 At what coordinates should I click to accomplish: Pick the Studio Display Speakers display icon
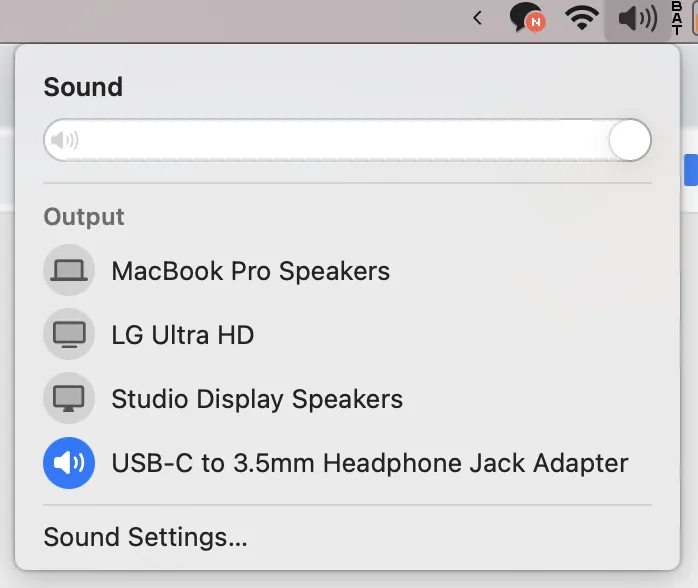tap(69, 398)
